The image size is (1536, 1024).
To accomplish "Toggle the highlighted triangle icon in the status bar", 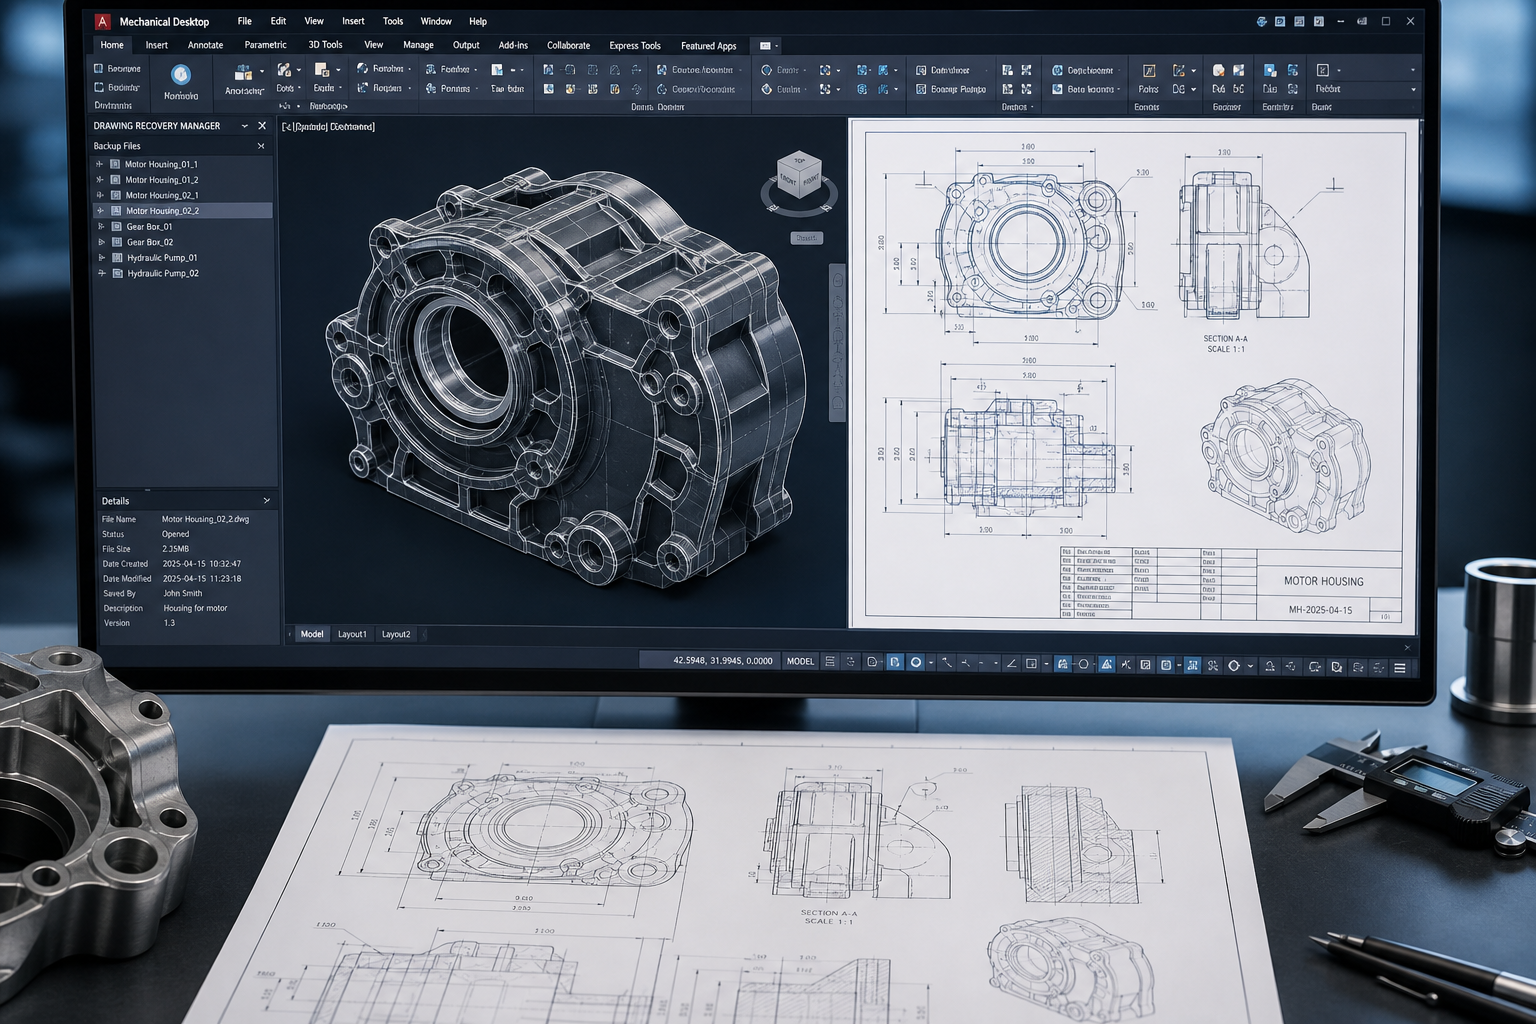I will [1106, 664].
